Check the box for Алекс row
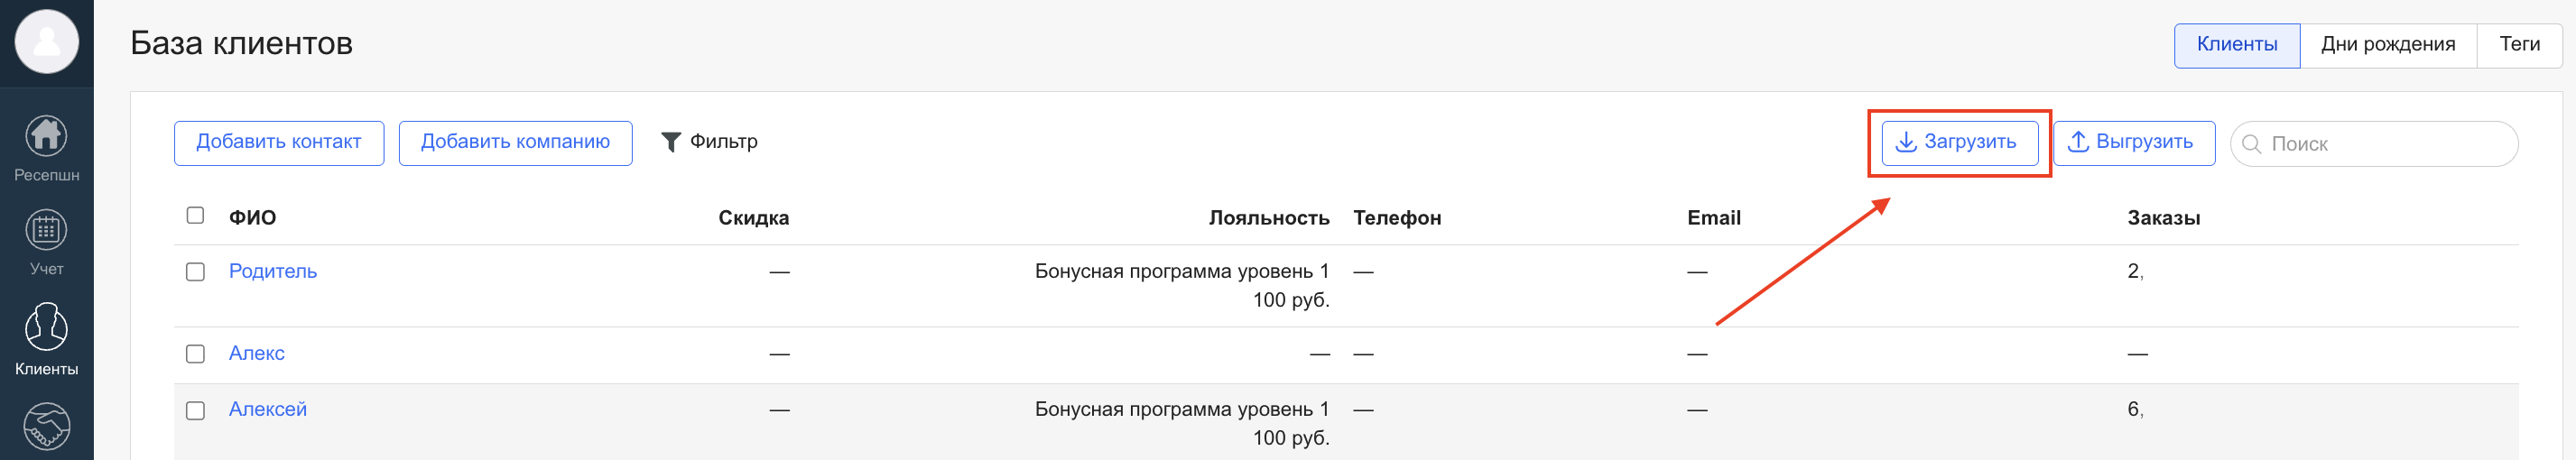The height and width of the screenshot is (460, 2576). click(195, 354)
